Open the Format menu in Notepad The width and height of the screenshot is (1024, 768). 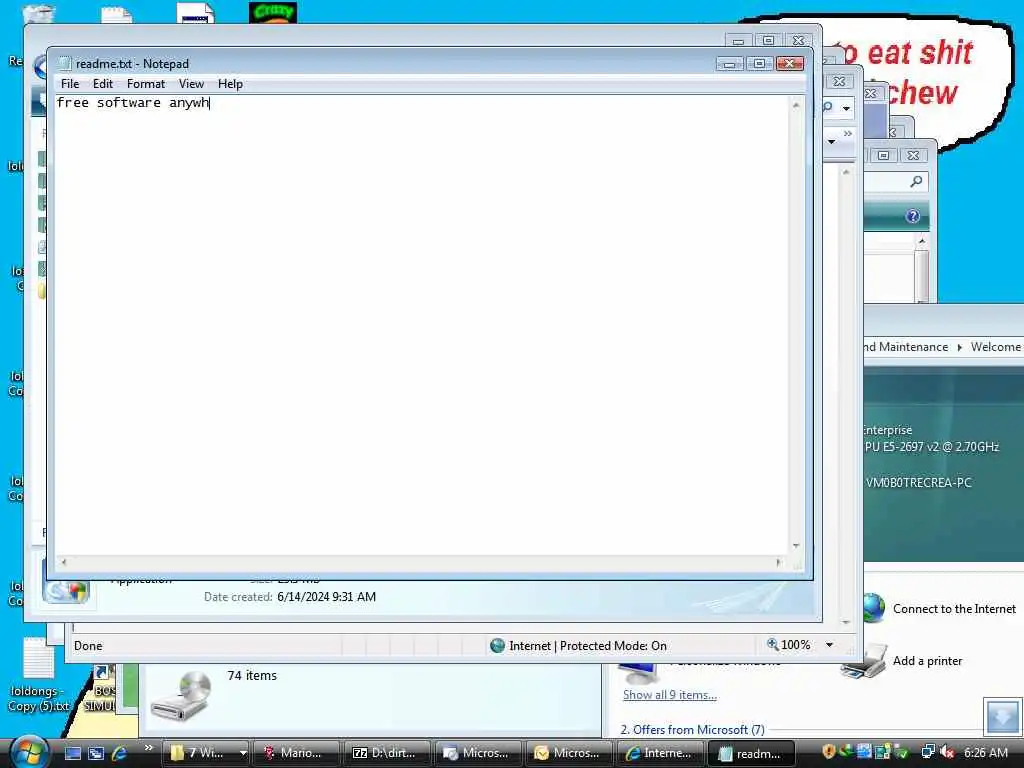coord(146,84)
